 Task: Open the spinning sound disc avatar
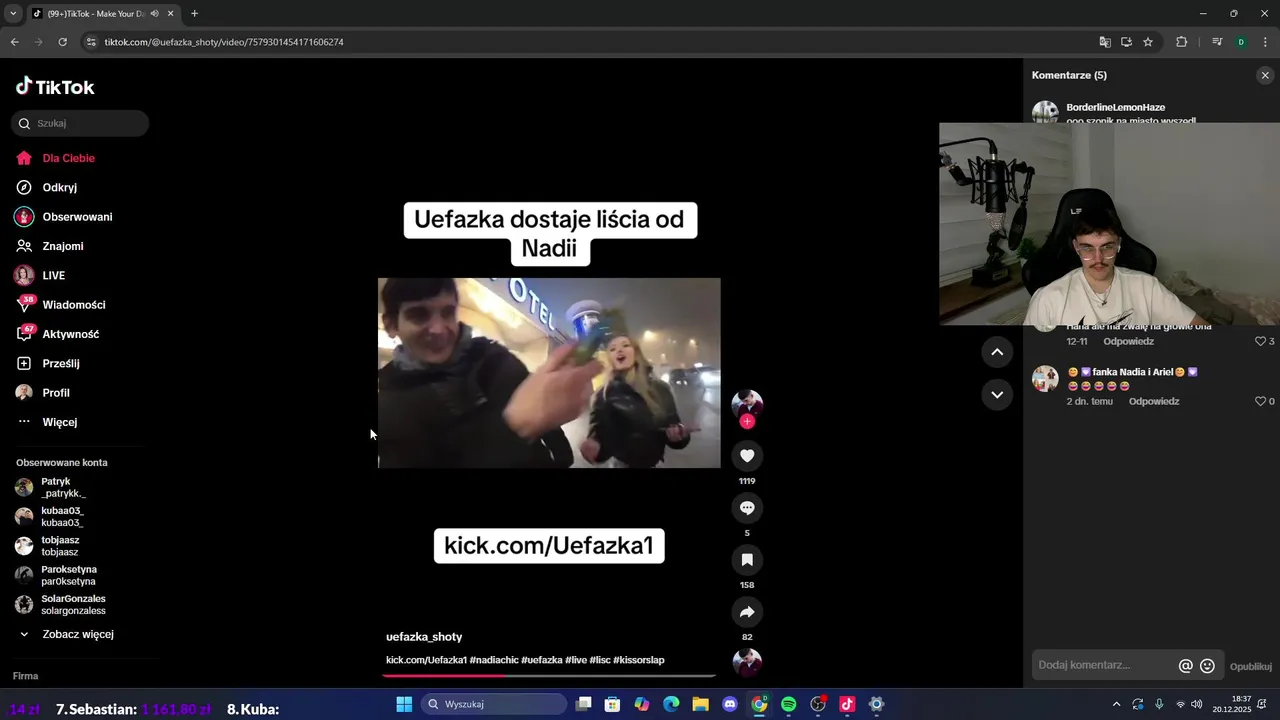(747, 662)
